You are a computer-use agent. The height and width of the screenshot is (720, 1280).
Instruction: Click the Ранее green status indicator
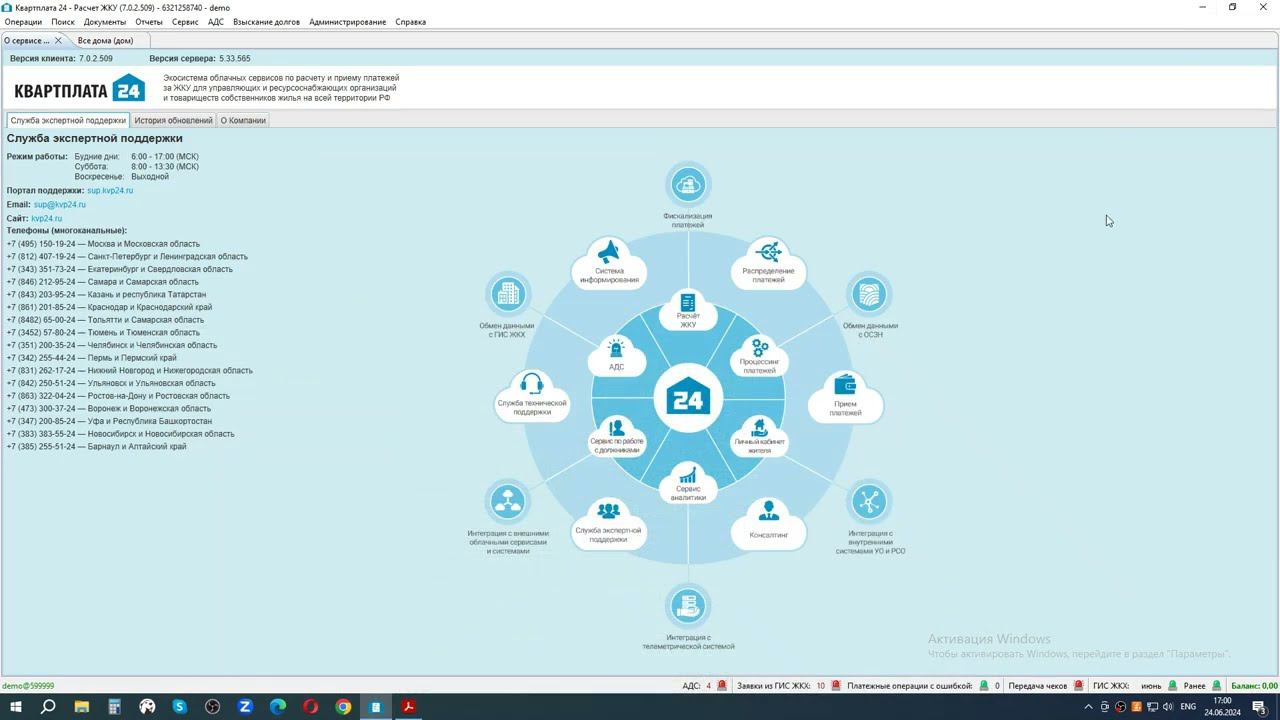click(1217, 686)
